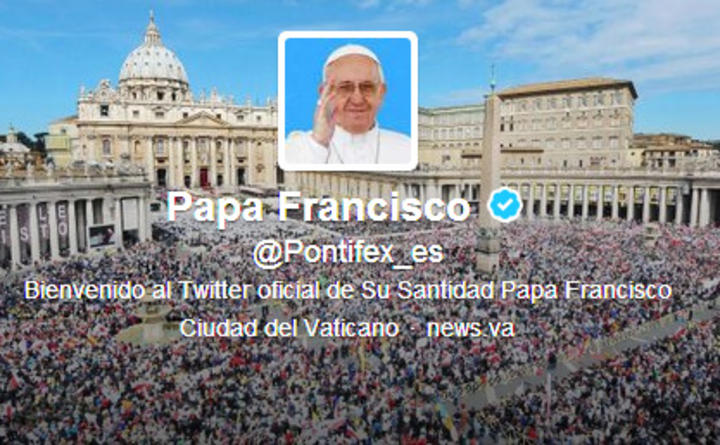Viewport: 720px width, 445px height.
Task: Open the news.va website link
Action: [x=470, y=328]
